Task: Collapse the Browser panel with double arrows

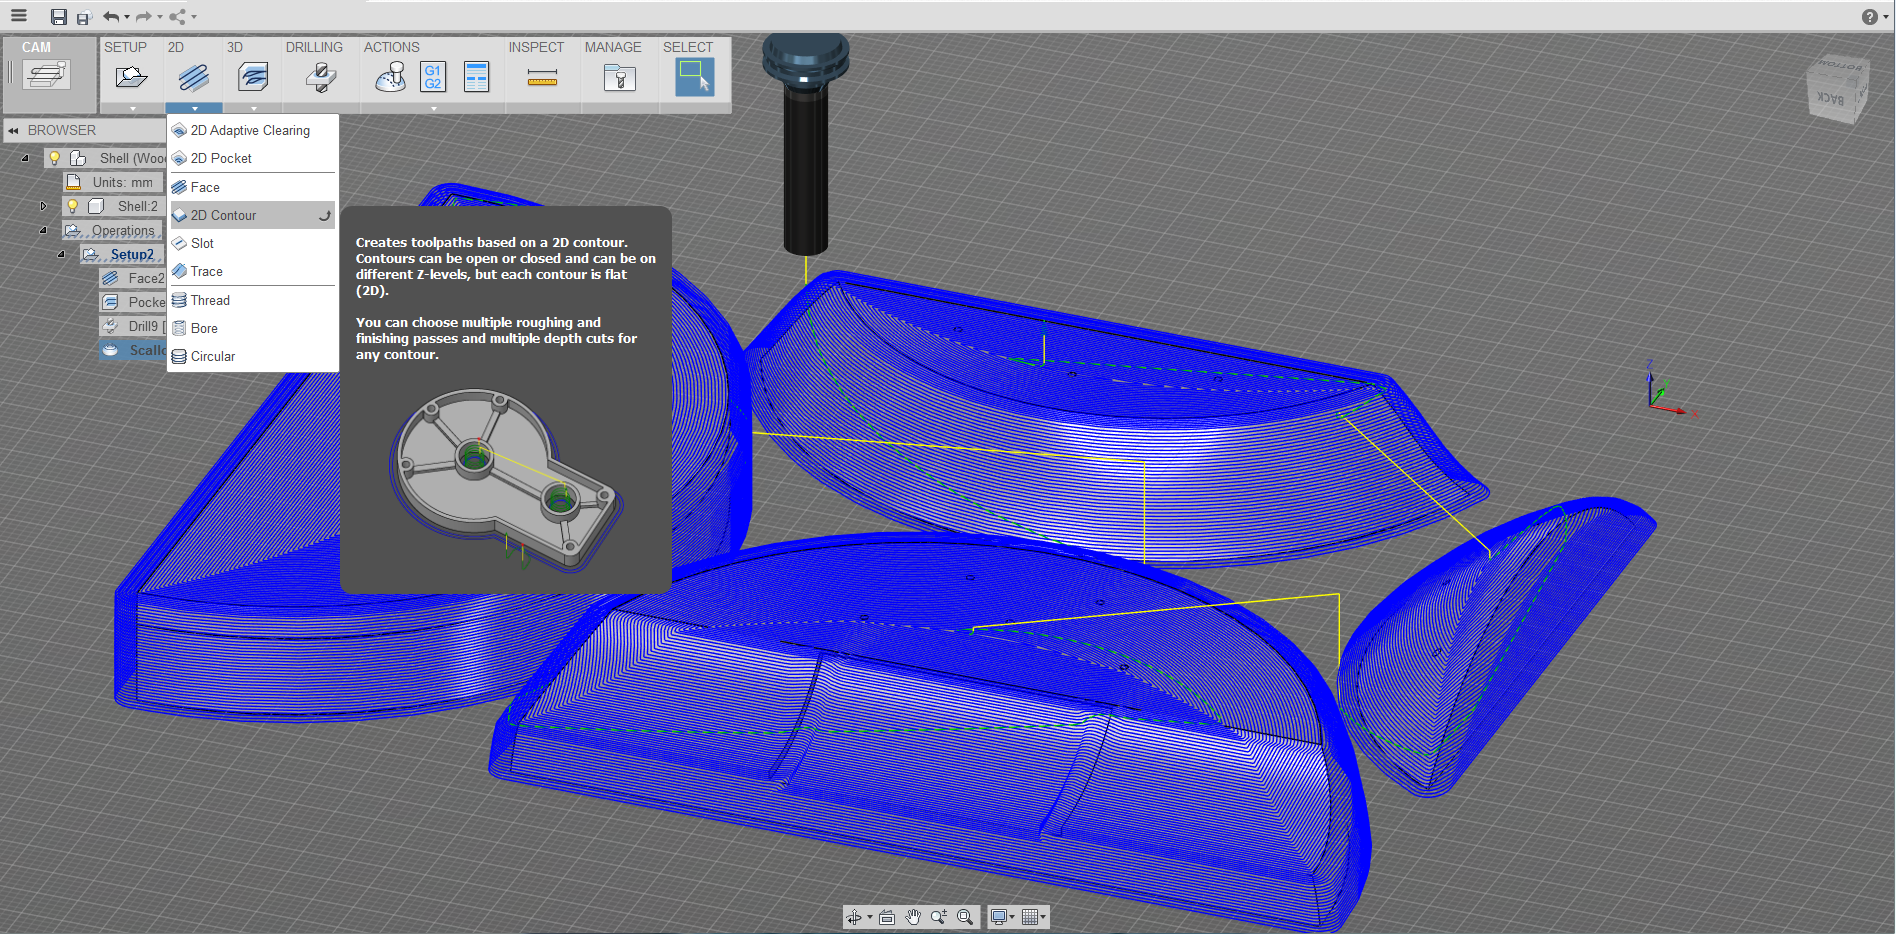Action: pos(14,131)
